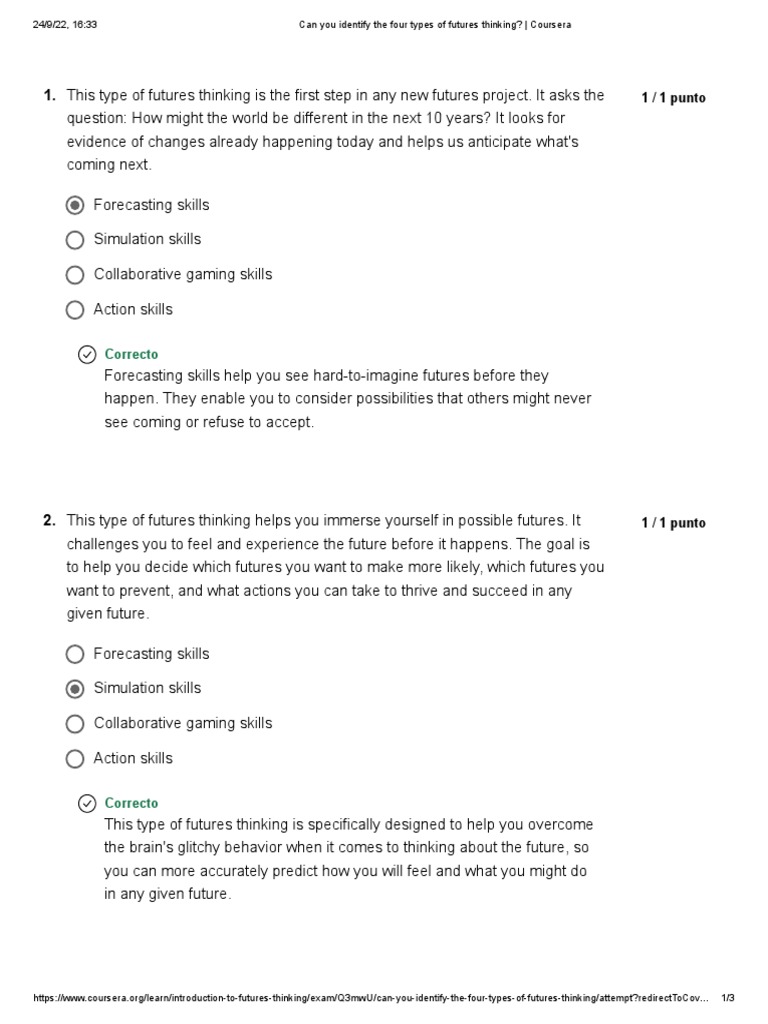Select Forecasting skills for question 1
This screenshot has width=768, height=1024.
pos(75,205)
